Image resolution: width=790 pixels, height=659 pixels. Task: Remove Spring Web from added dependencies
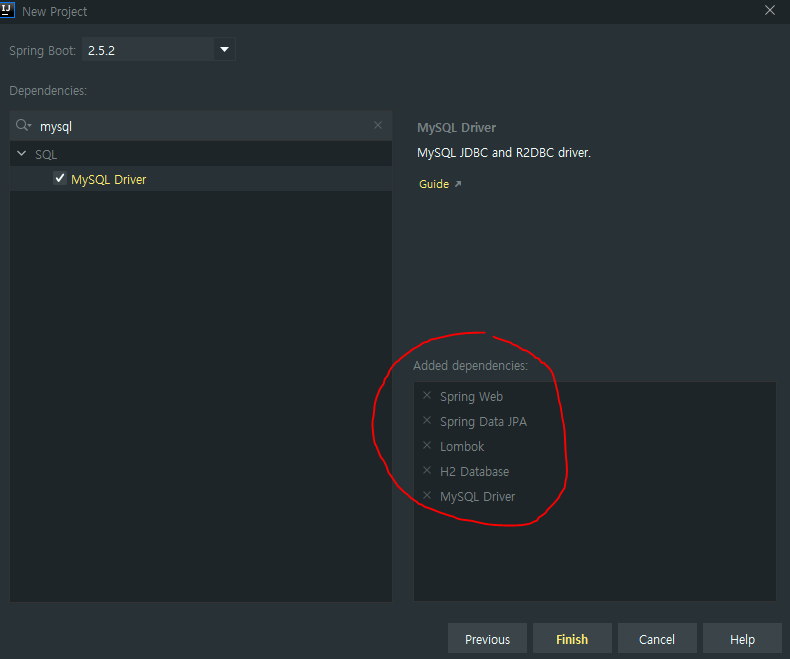pyautogui.click(x=427, y=396)
